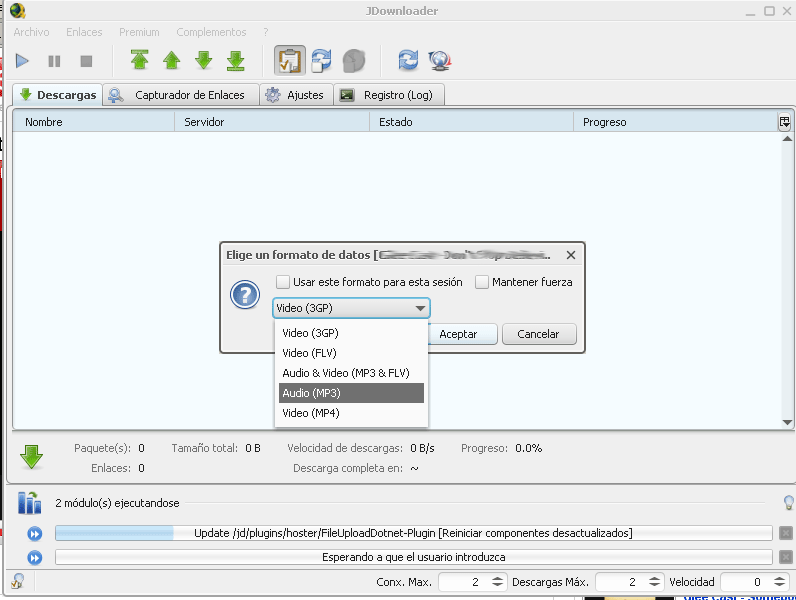Click scroll up arrow of downloads list
Screen dimensions: 796x600
pos(787,138)
